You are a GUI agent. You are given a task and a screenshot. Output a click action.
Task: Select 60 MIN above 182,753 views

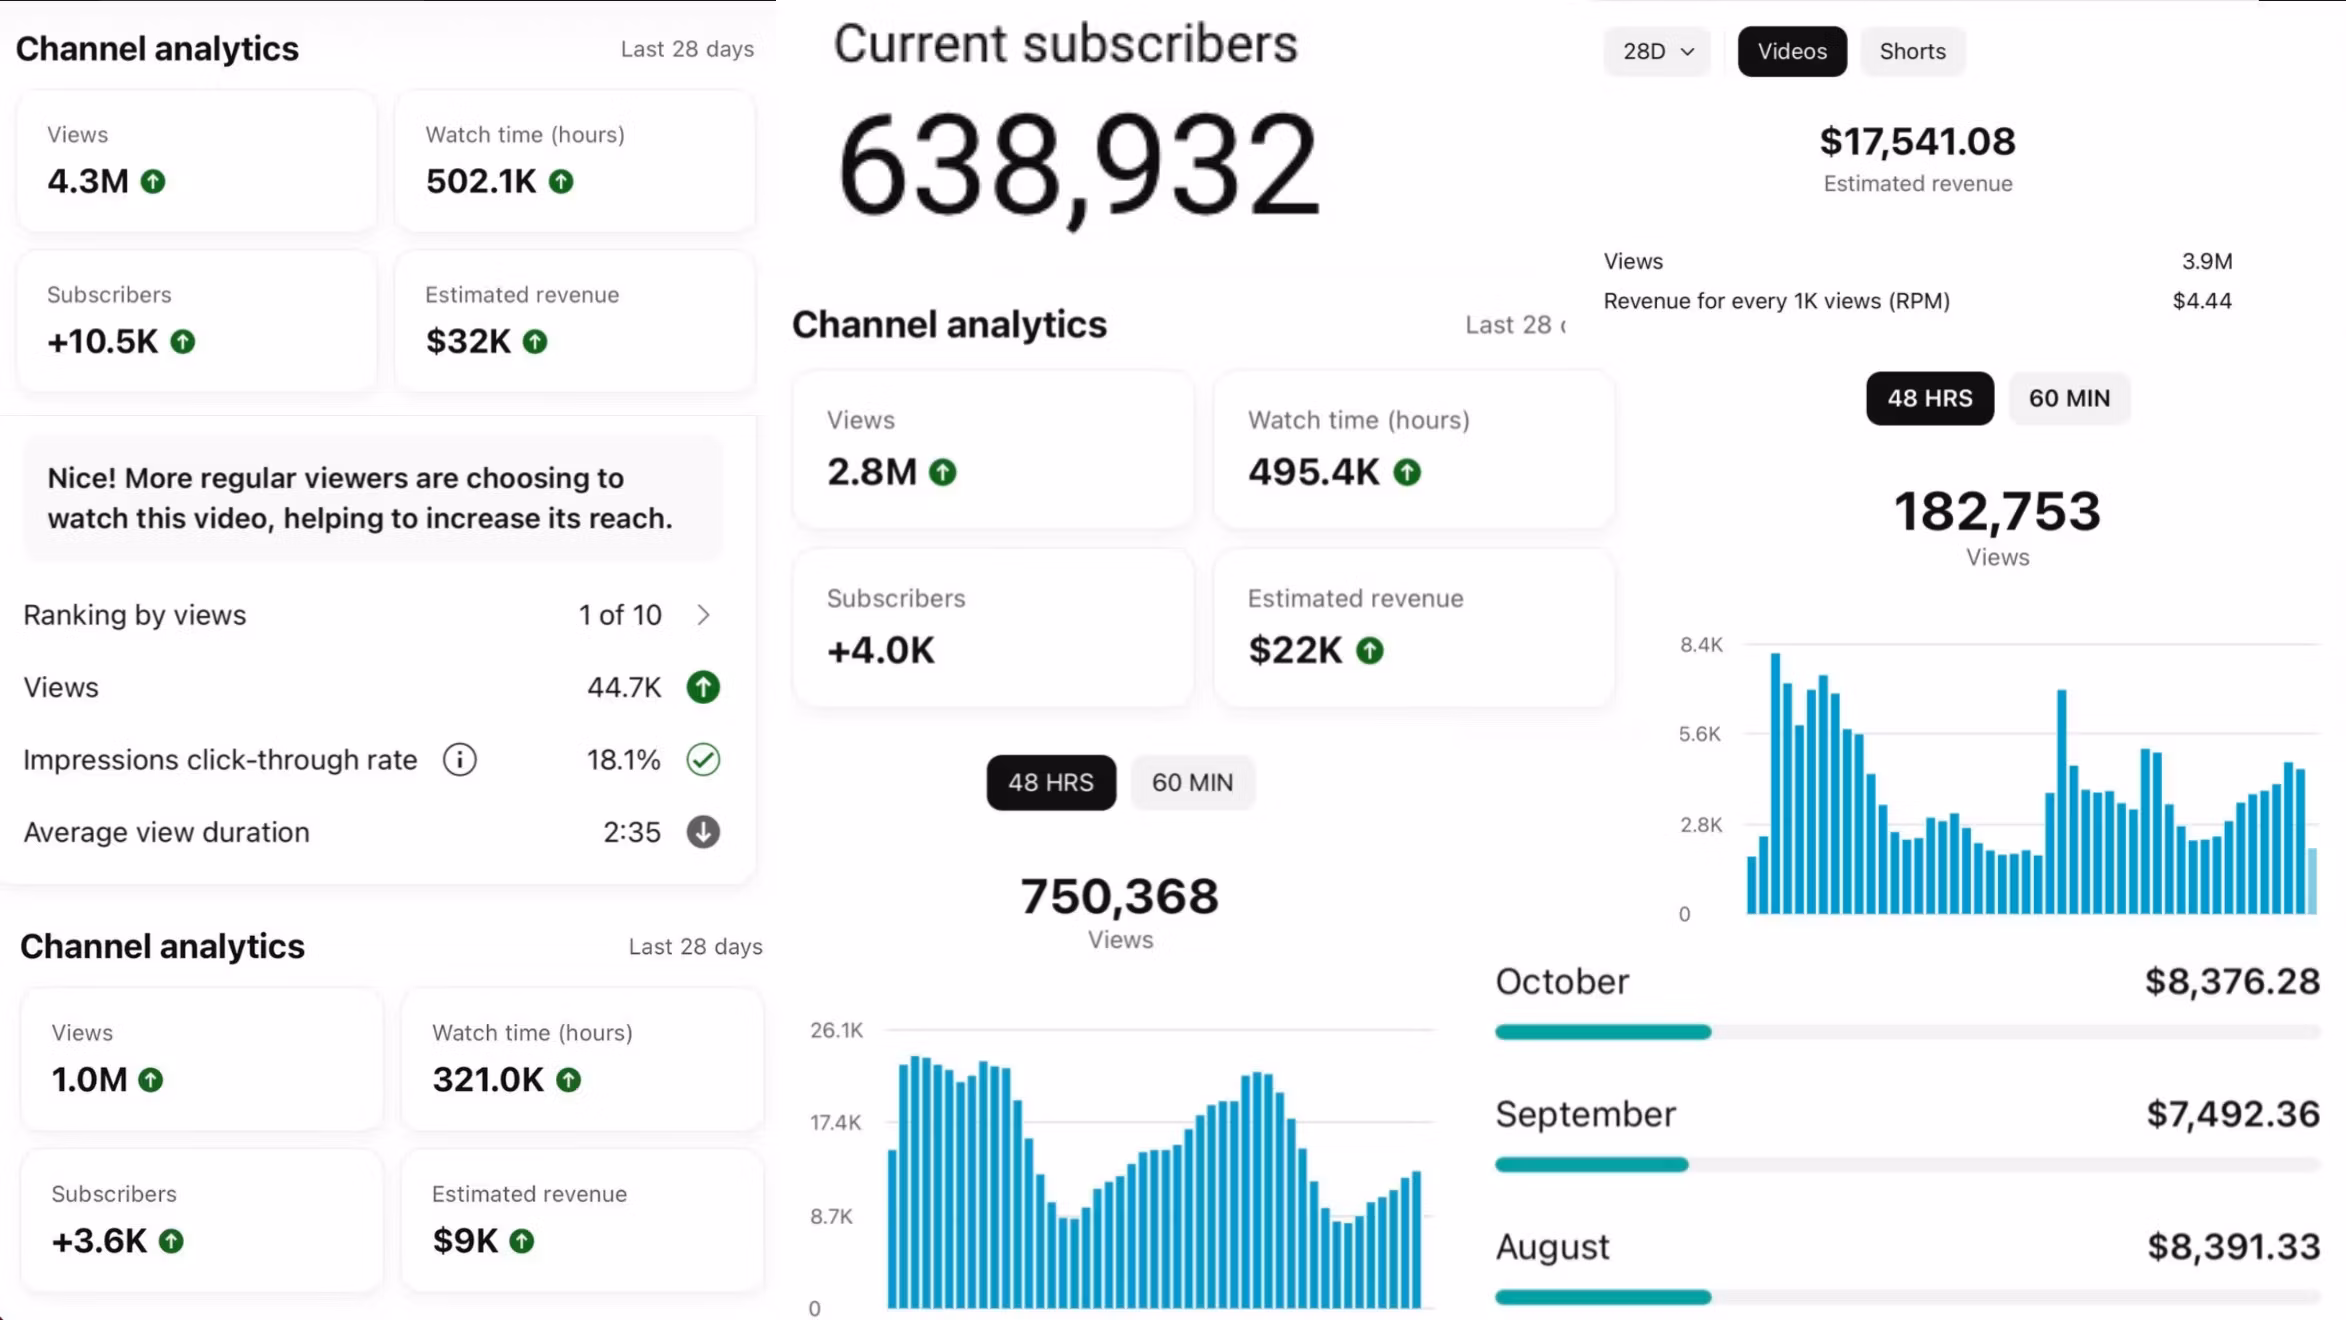pos(2069,398)
